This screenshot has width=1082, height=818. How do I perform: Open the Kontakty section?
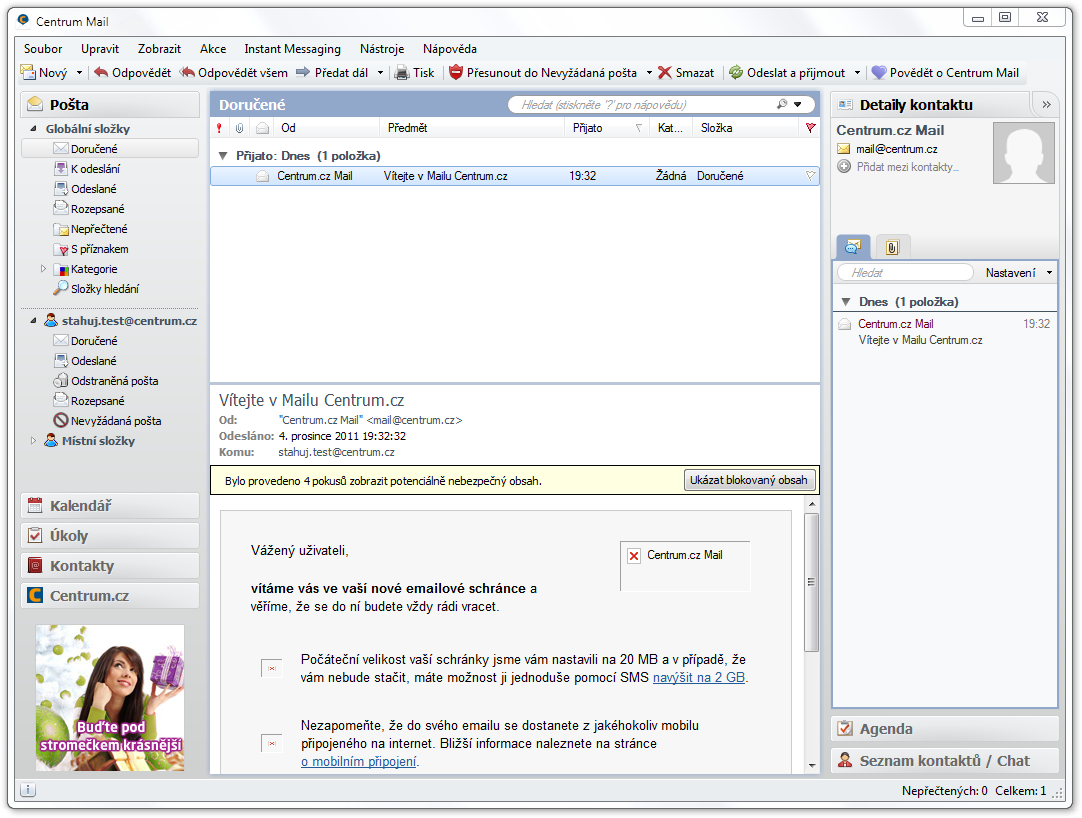tap(110, 566)
